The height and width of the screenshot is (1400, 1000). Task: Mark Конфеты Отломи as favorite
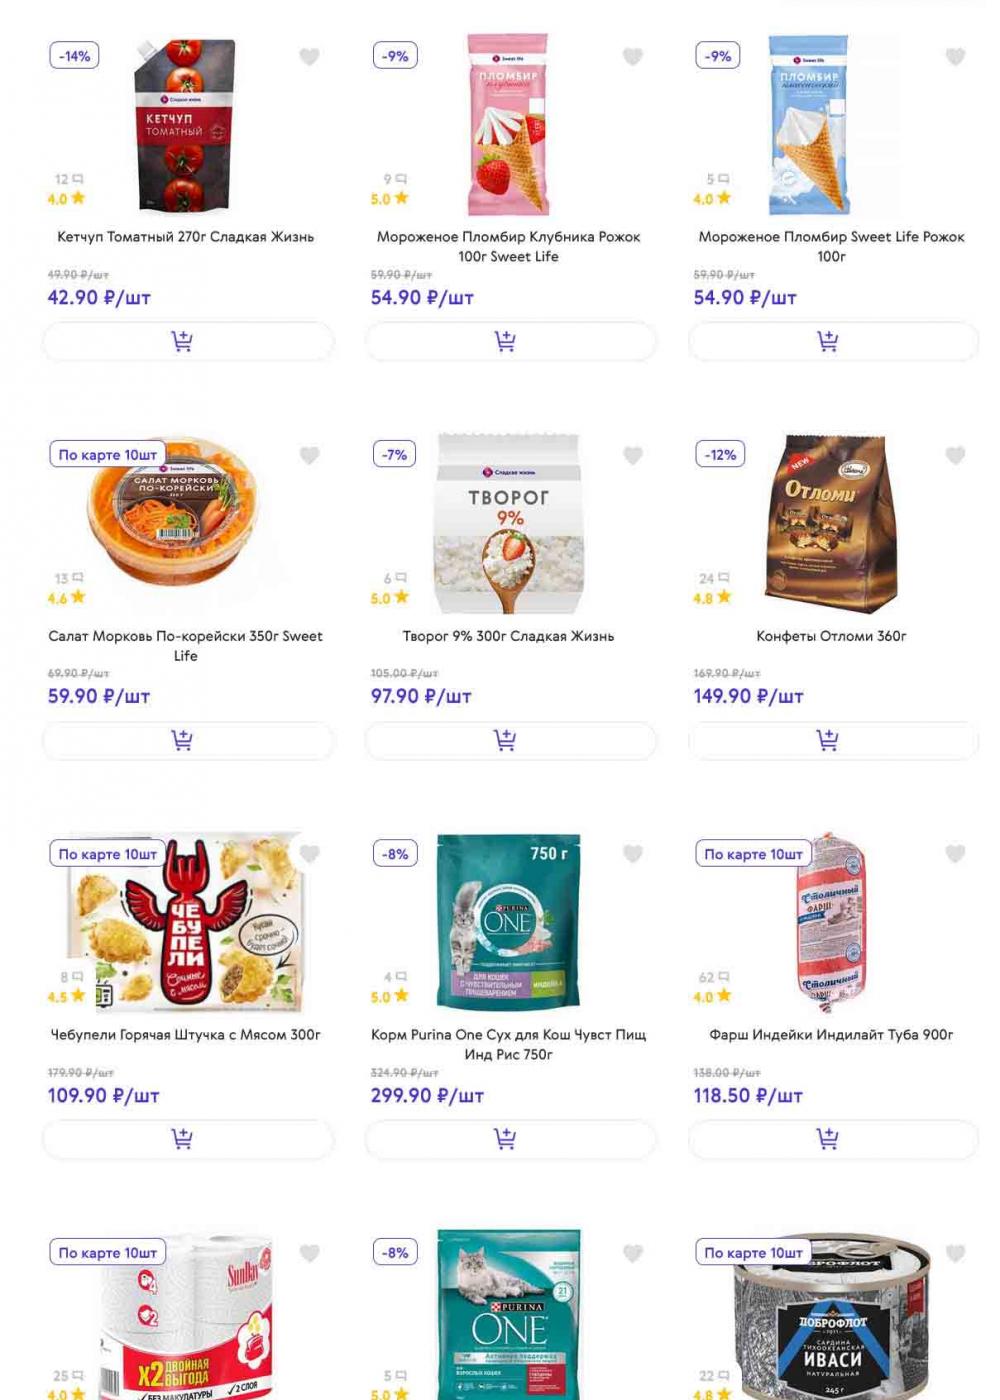click(956, 456)
